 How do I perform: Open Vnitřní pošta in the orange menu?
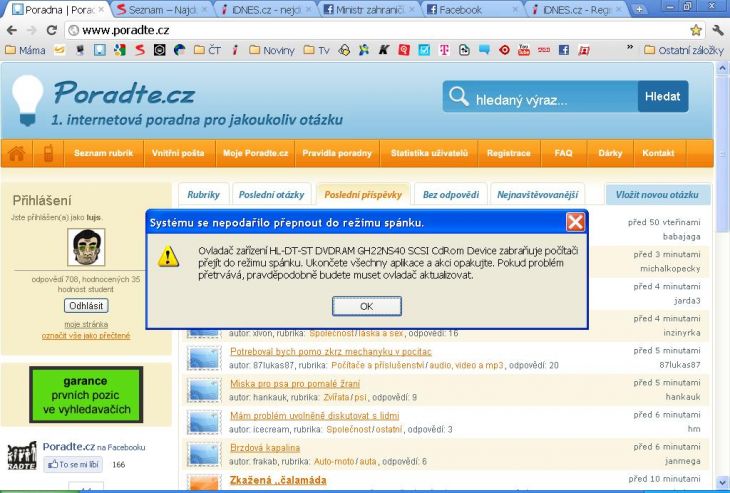178,153
